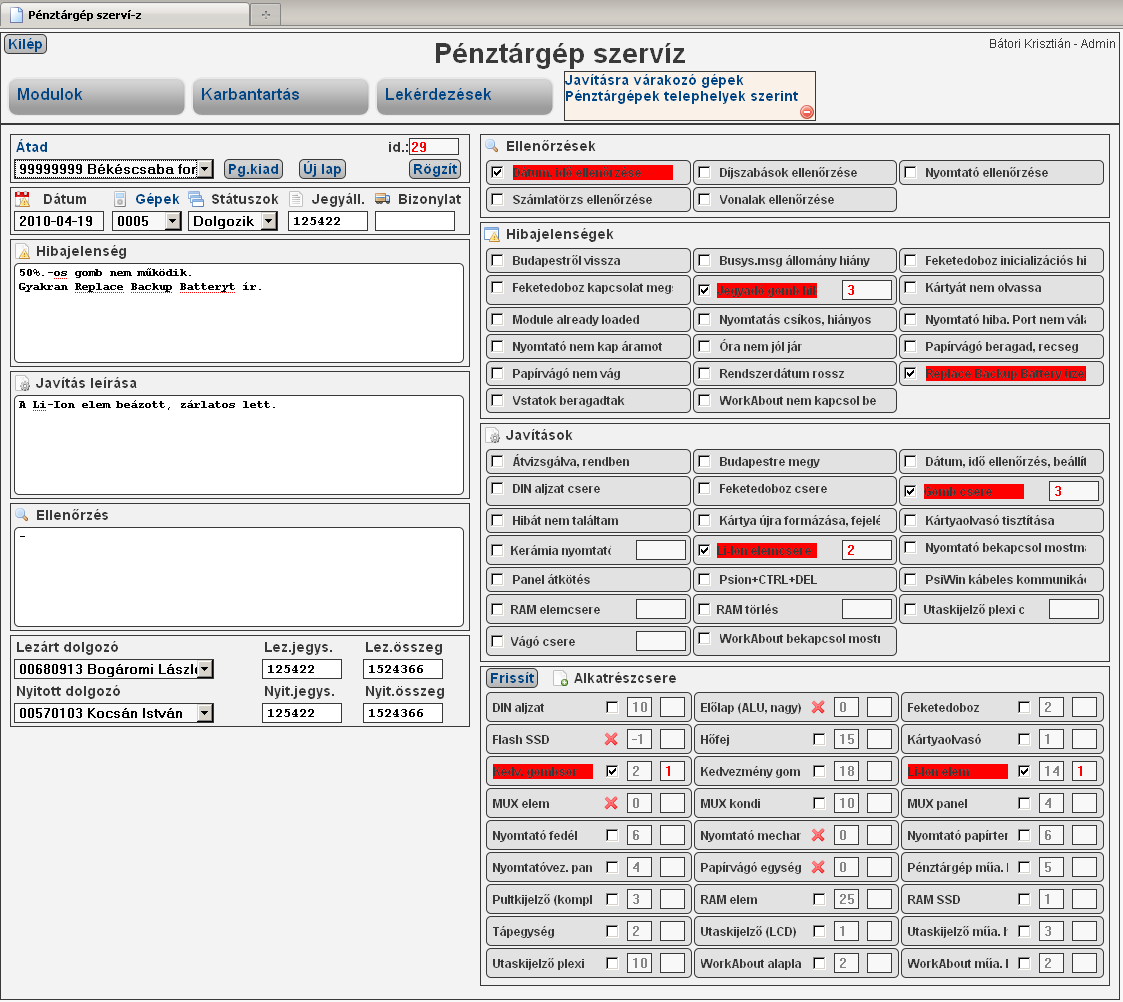Screen dimensions: 1123x1002
Task: Toggle Replace Backup Battery checkbox
Action: (x=910, y=373)
